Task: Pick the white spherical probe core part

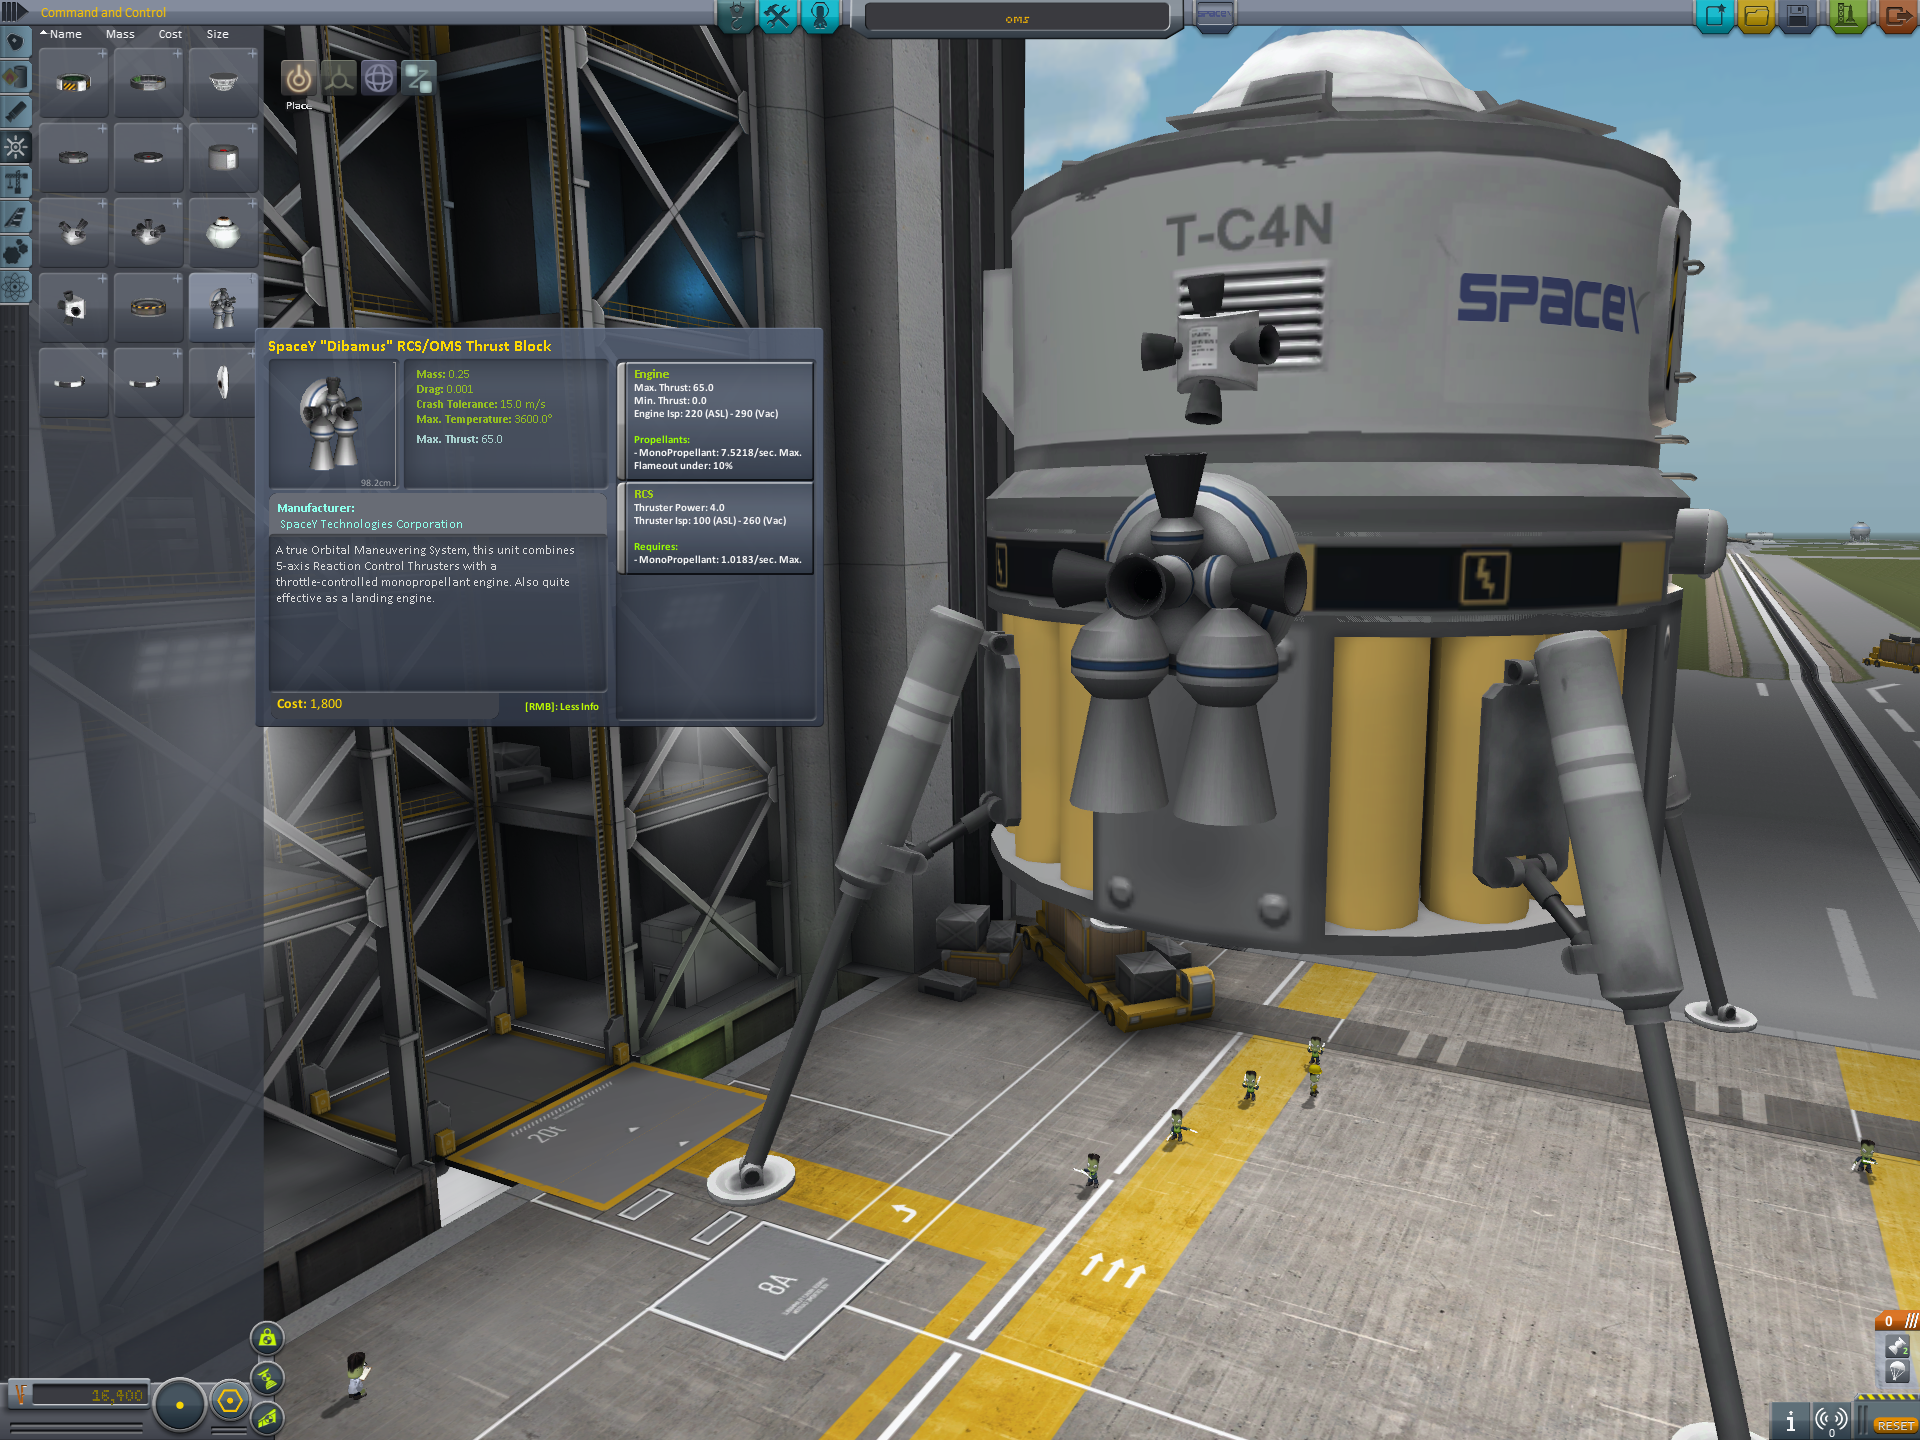Action: (223, 233)
